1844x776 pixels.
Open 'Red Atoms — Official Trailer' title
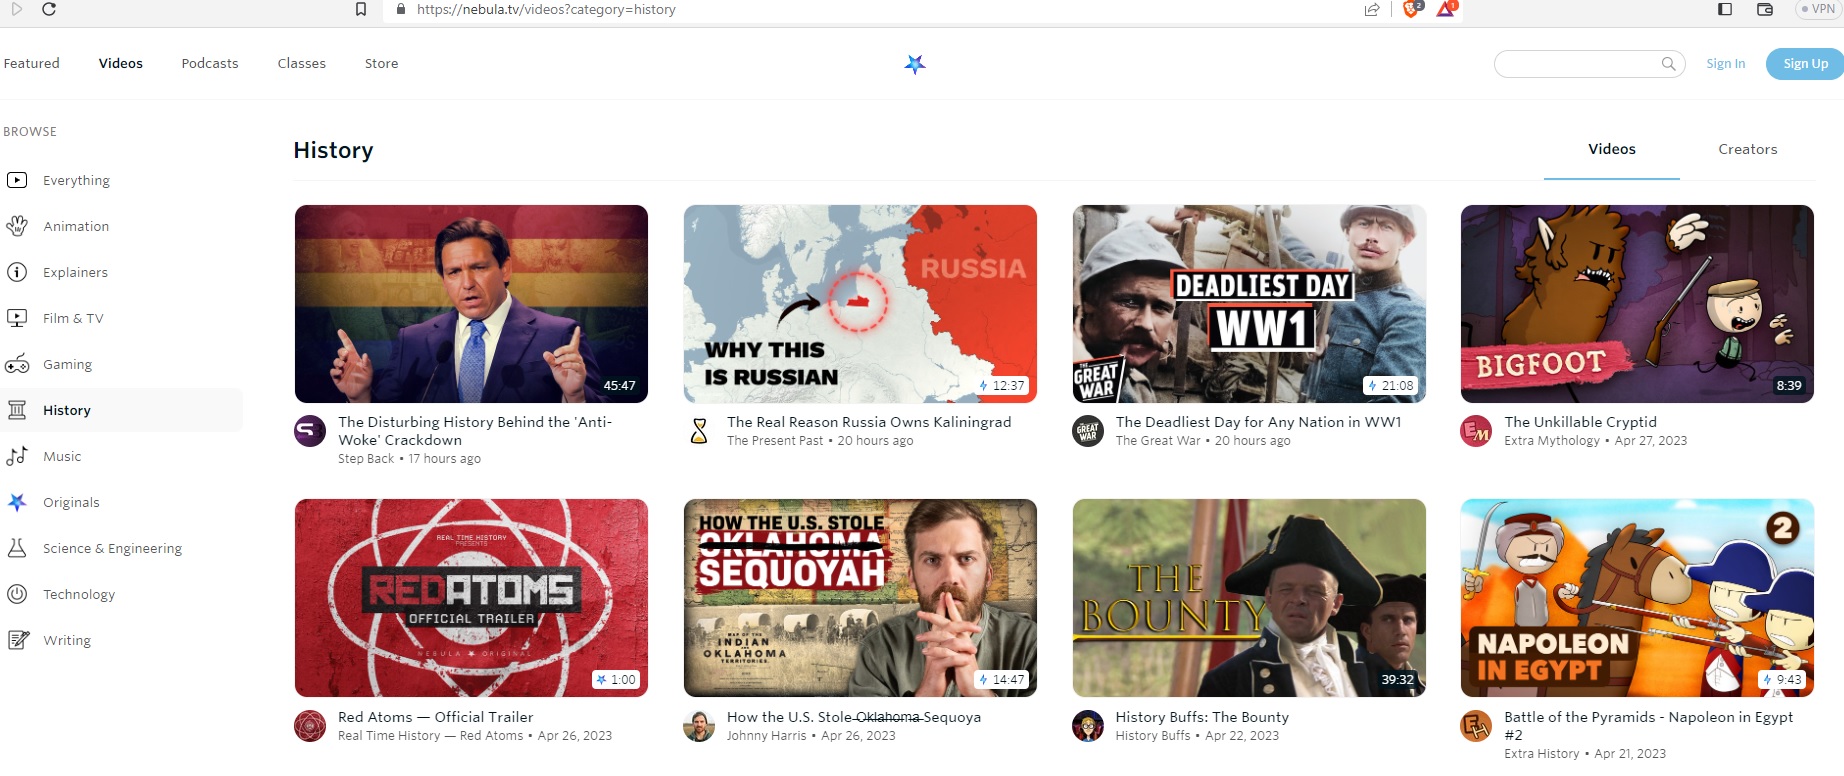(x=435, y=717)
